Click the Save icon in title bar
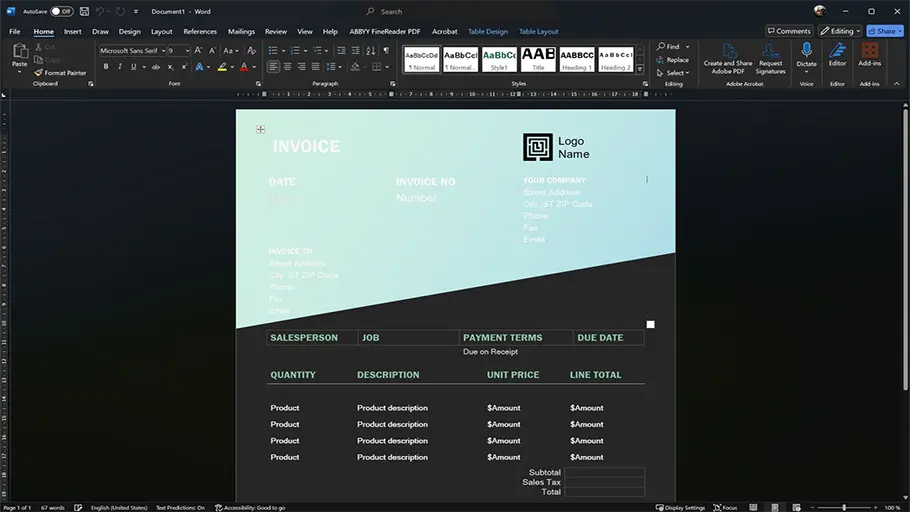Image resolution: width=910 pixels, height=512 pixels. click(x=86, y=11)
